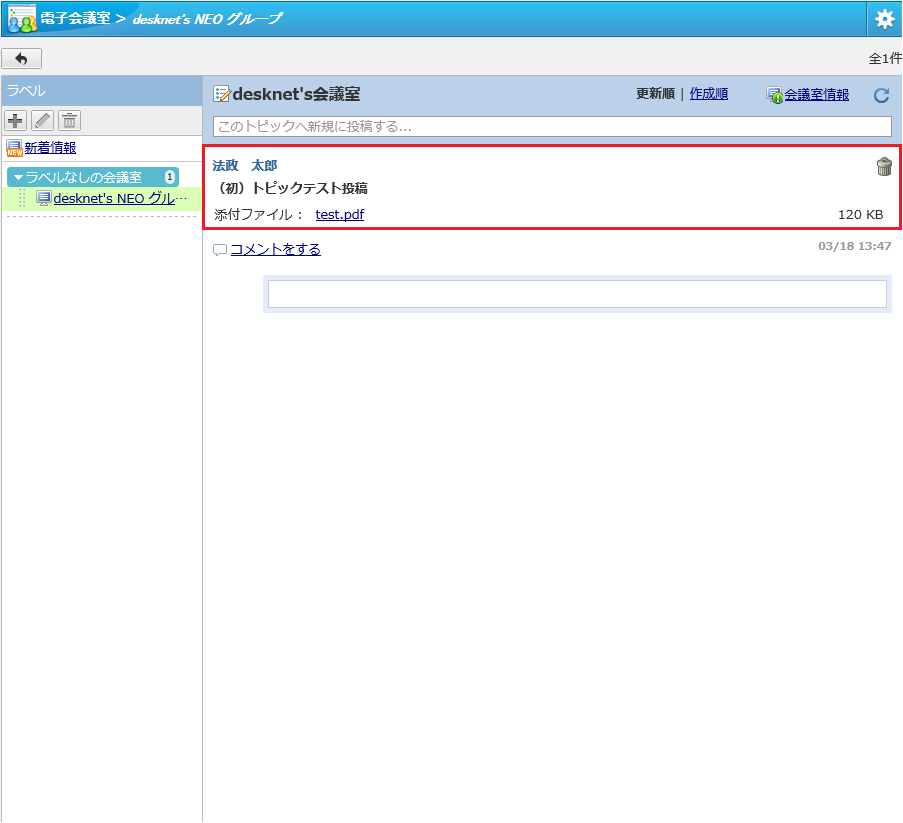Sort topics by 更新順
903x823 pixels.
655,93
